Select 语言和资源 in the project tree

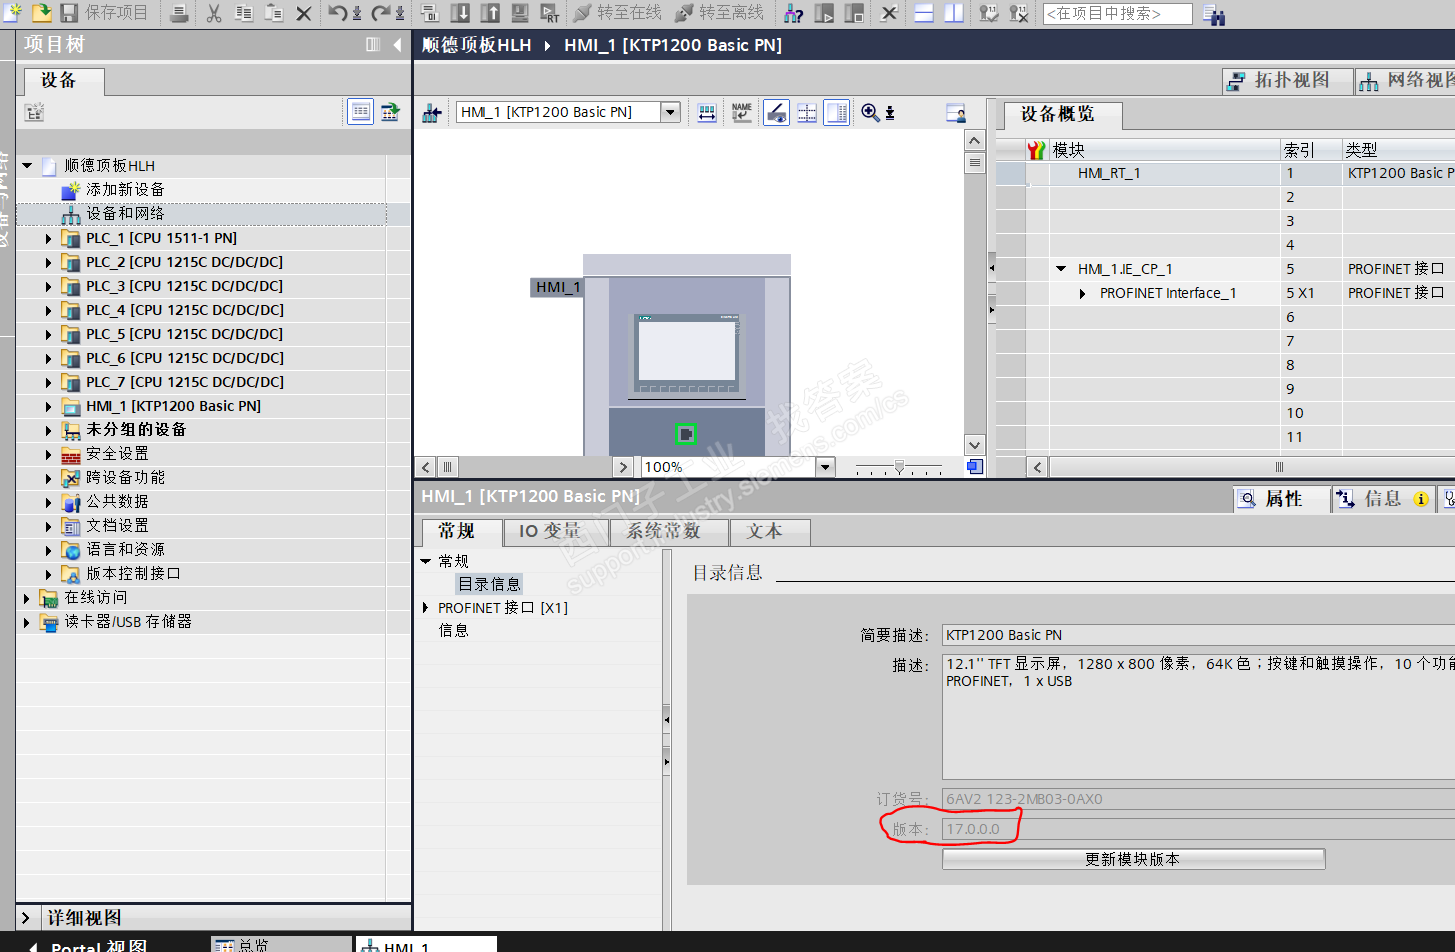coord(125,549)
